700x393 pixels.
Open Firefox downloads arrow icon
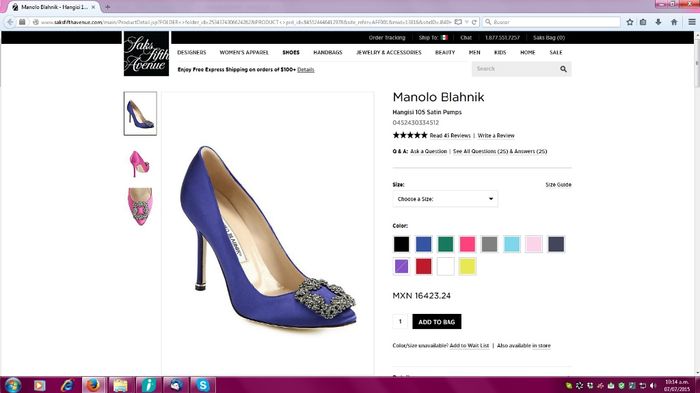click(x=658, y=22)
